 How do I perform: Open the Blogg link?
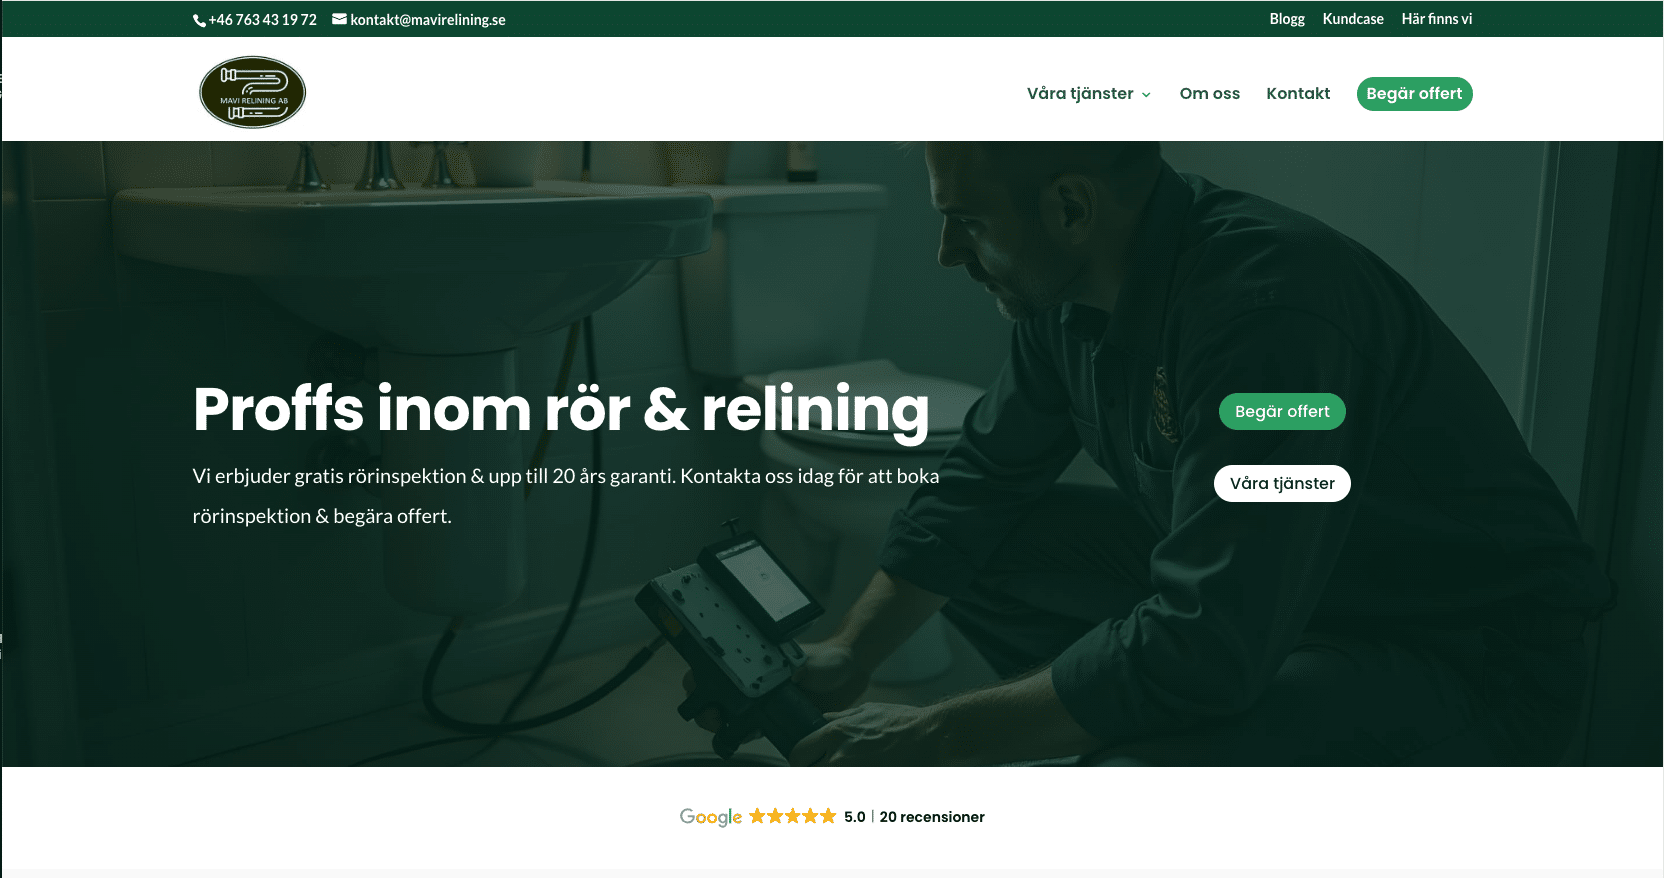1287,19
